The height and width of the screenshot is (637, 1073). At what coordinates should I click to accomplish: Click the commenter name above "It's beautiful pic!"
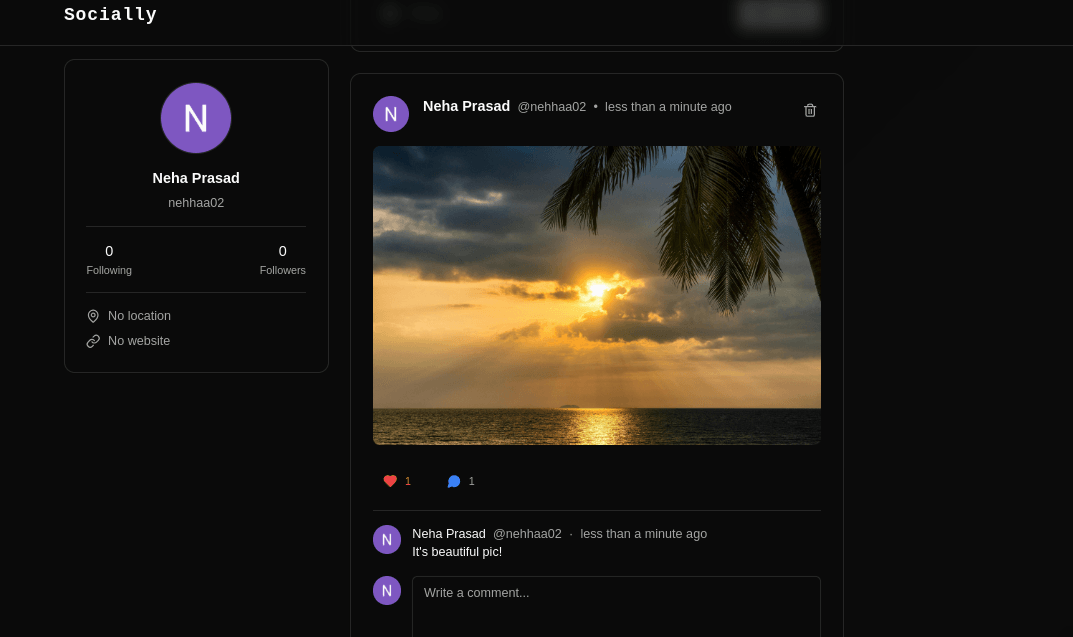click(449, 534)
